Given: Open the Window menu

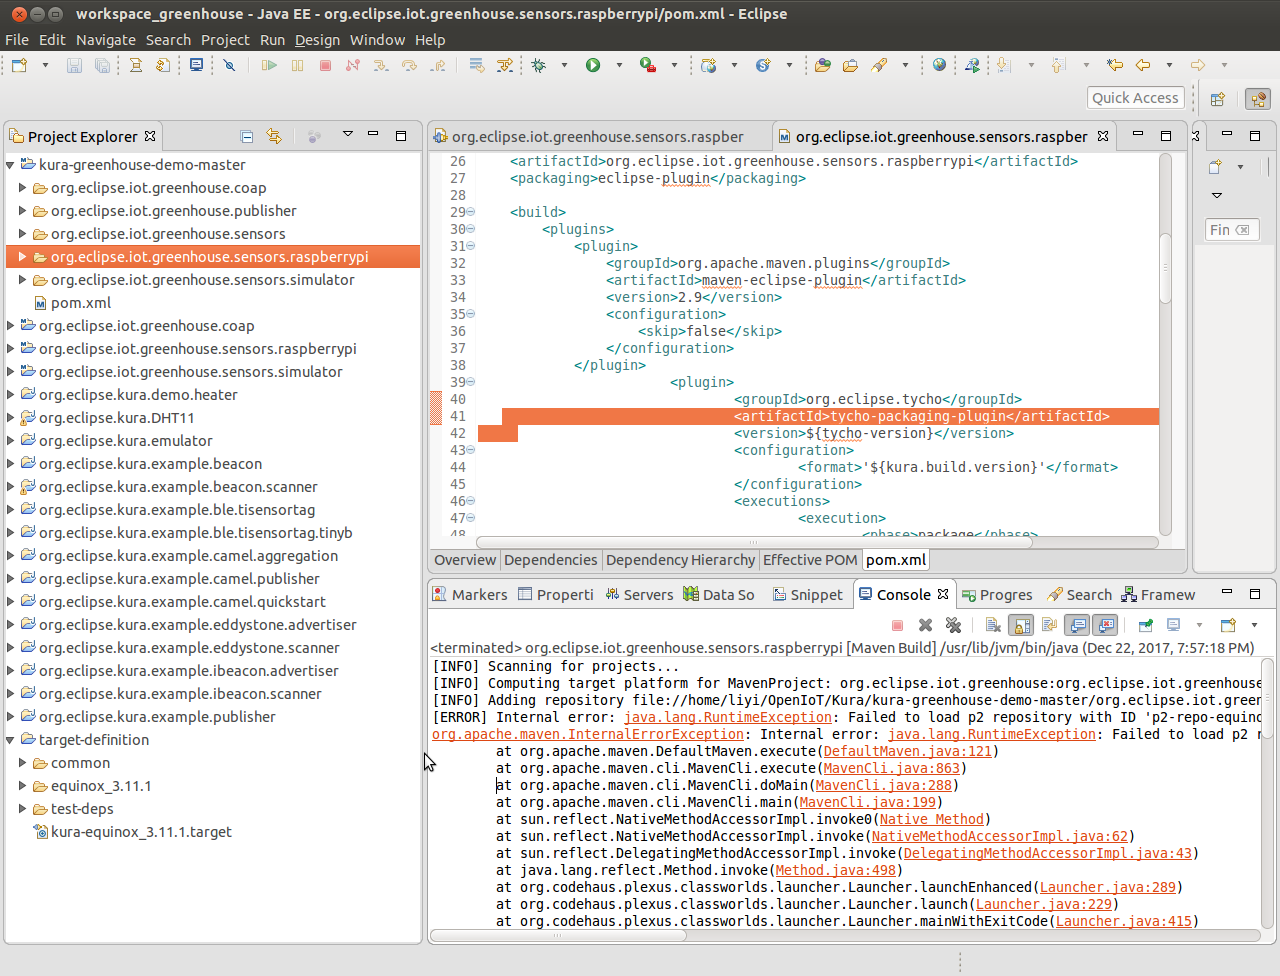Looking at the screenshot, I should pyautogui.click(x=377, y=40).
